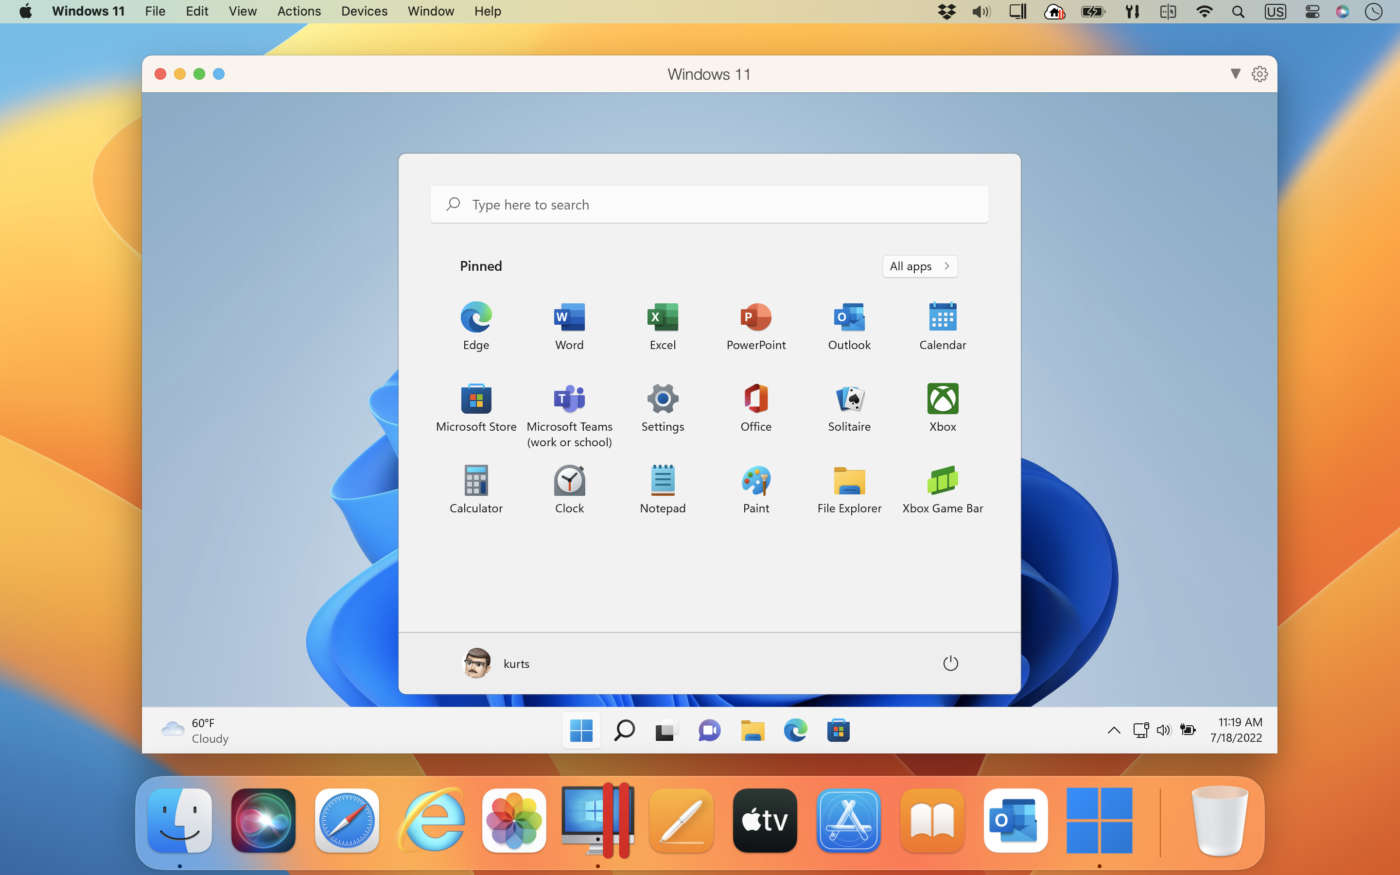Click the Windows Start button in taskbar
The width and height of the screenshot is (1400, 875).
tap(581, 731)
